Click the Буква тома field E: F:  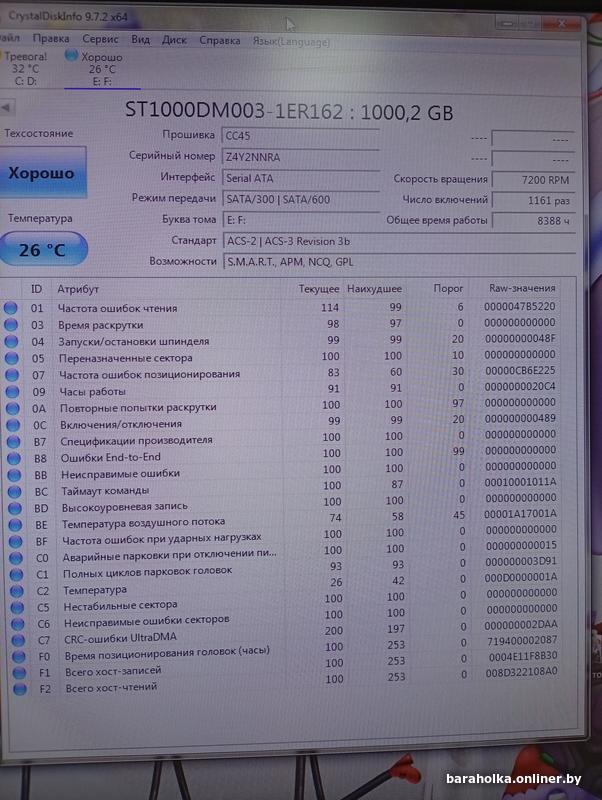point(301,220)
